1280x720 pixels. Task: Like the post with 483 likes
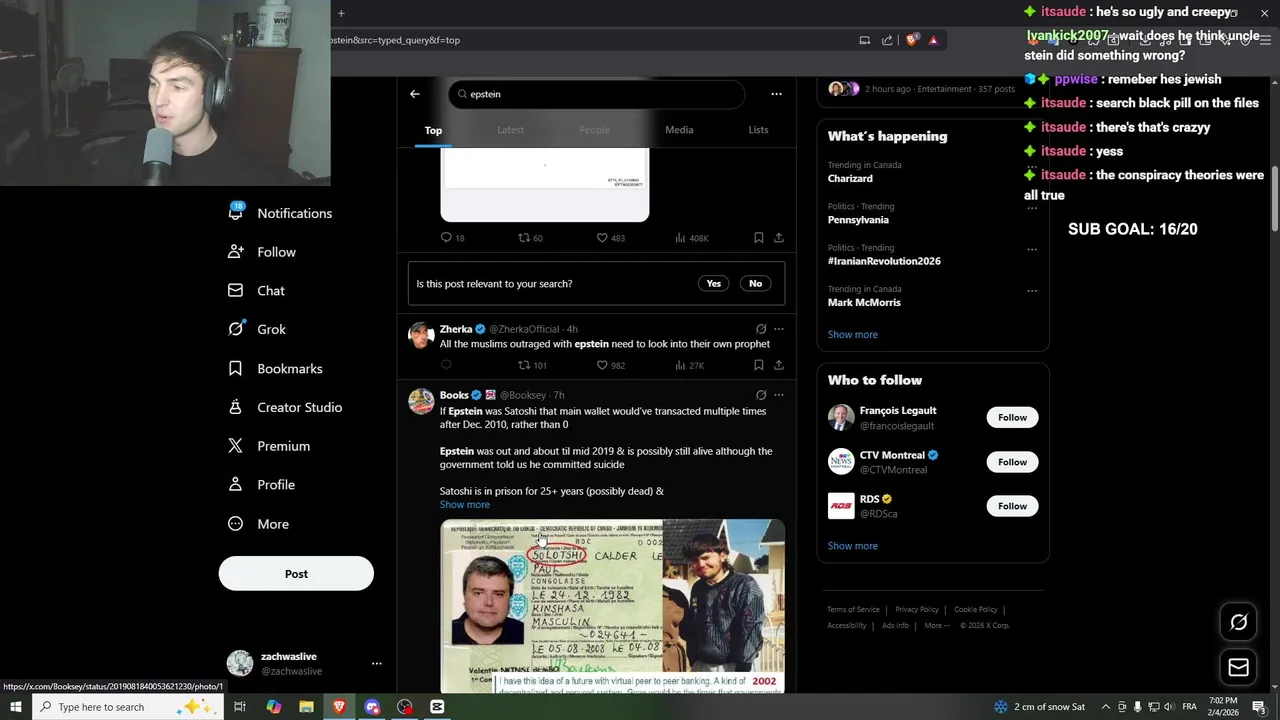pyautogui.click(x=610, y=238)
